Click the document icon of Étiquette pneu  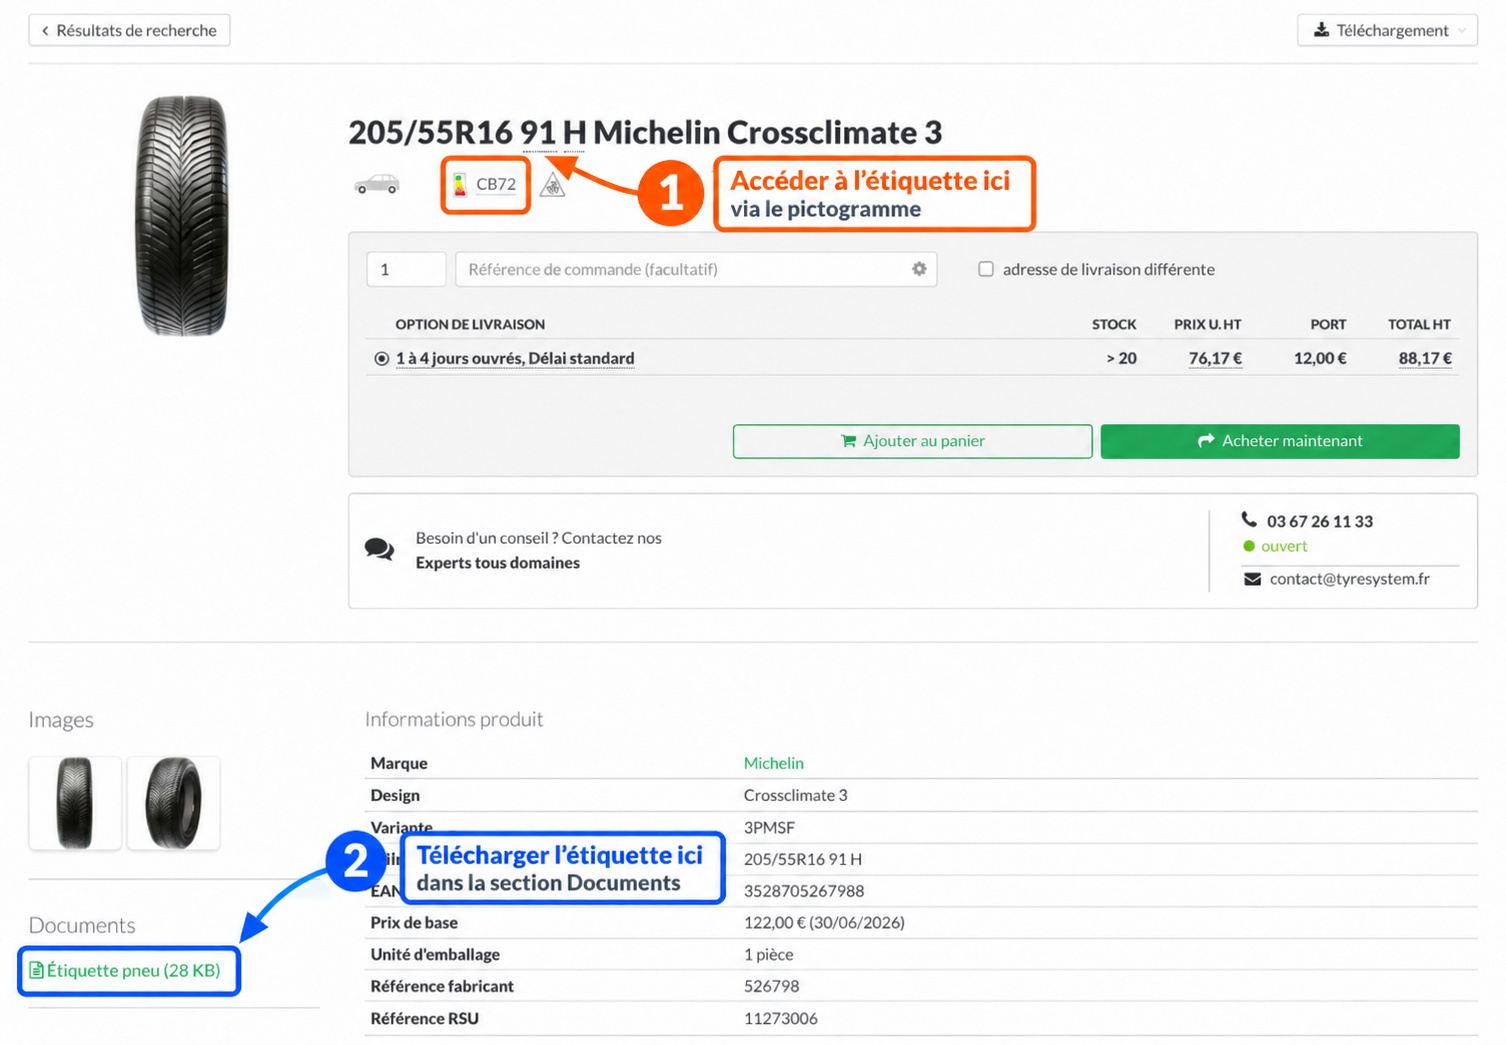click(36, 970)
